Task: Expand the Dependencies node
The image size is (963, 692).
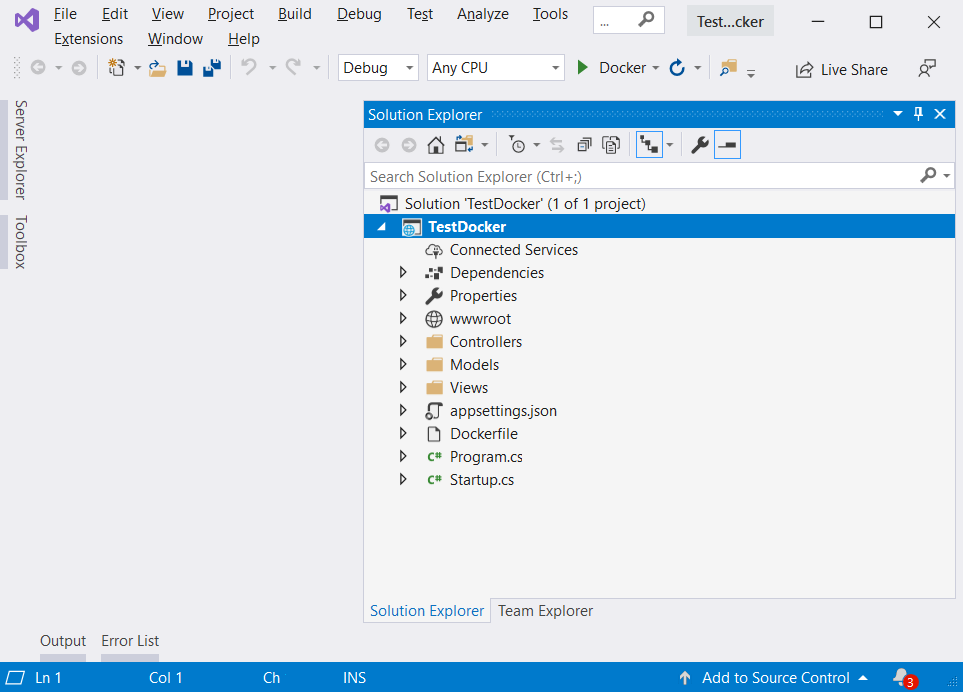Action: pyautogui.click(x=403, y=272)
